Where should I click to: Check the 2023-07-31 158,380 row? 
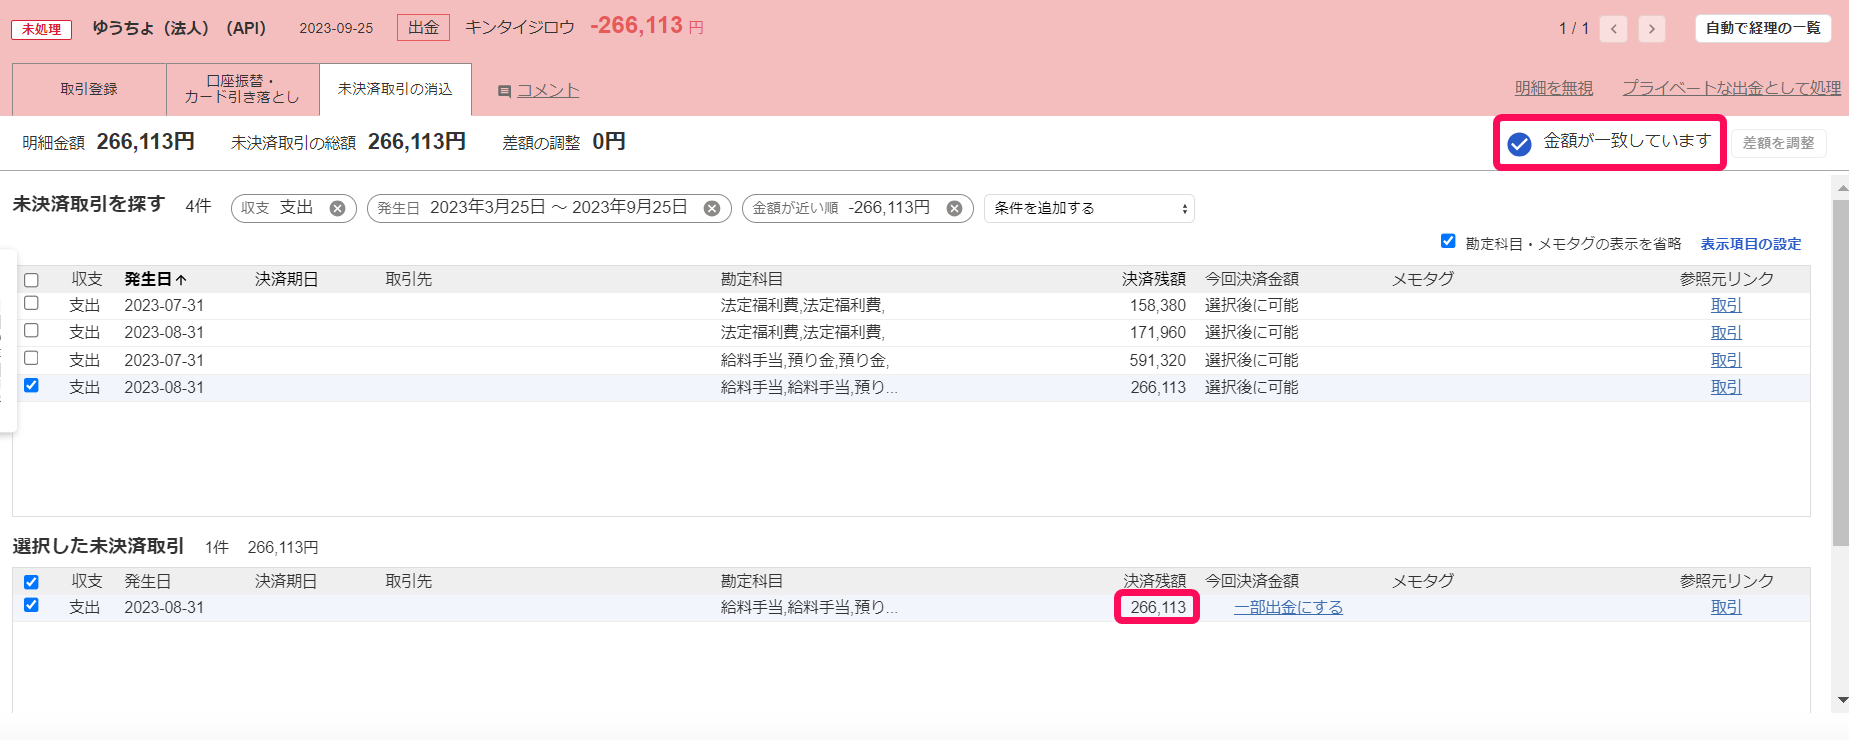coord(31,303)
